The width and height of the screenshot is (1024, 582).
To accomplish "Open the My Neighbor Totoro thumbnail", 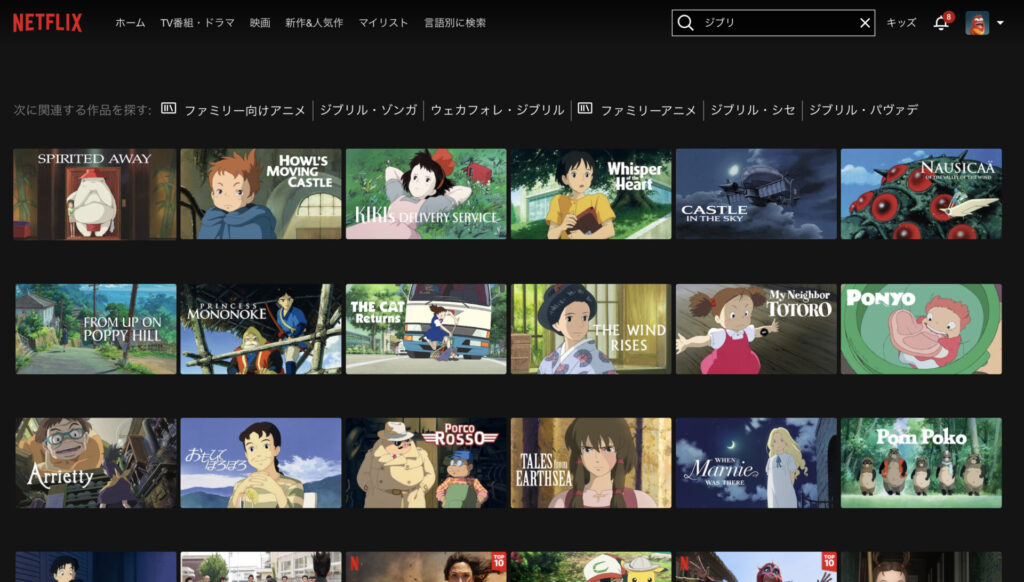I will [x=756, y=329].
